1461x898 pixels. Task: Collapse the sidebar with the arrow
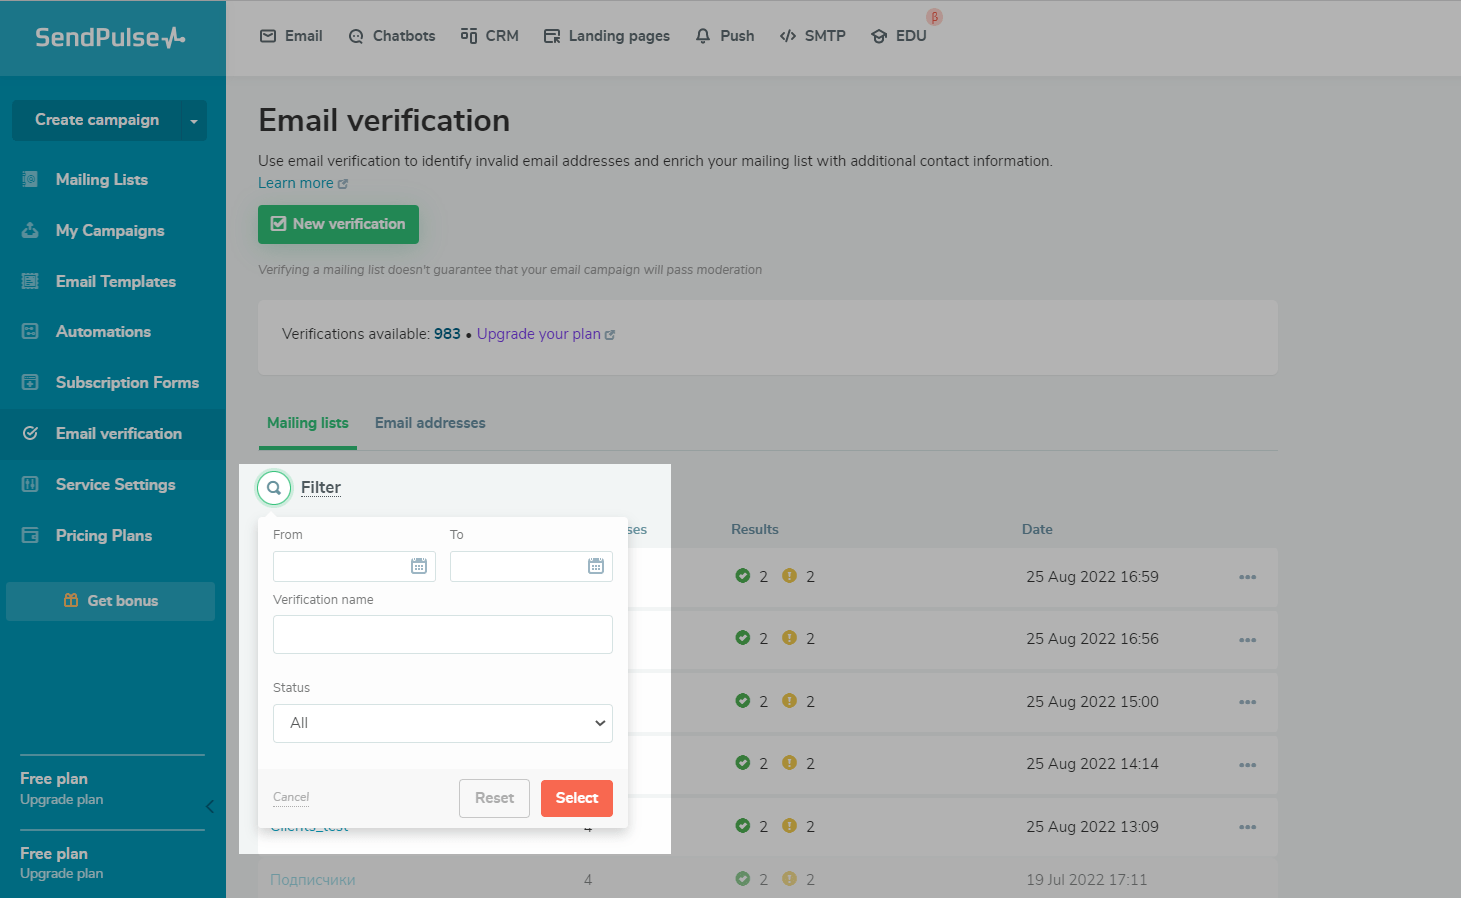(x=210, y=806)
